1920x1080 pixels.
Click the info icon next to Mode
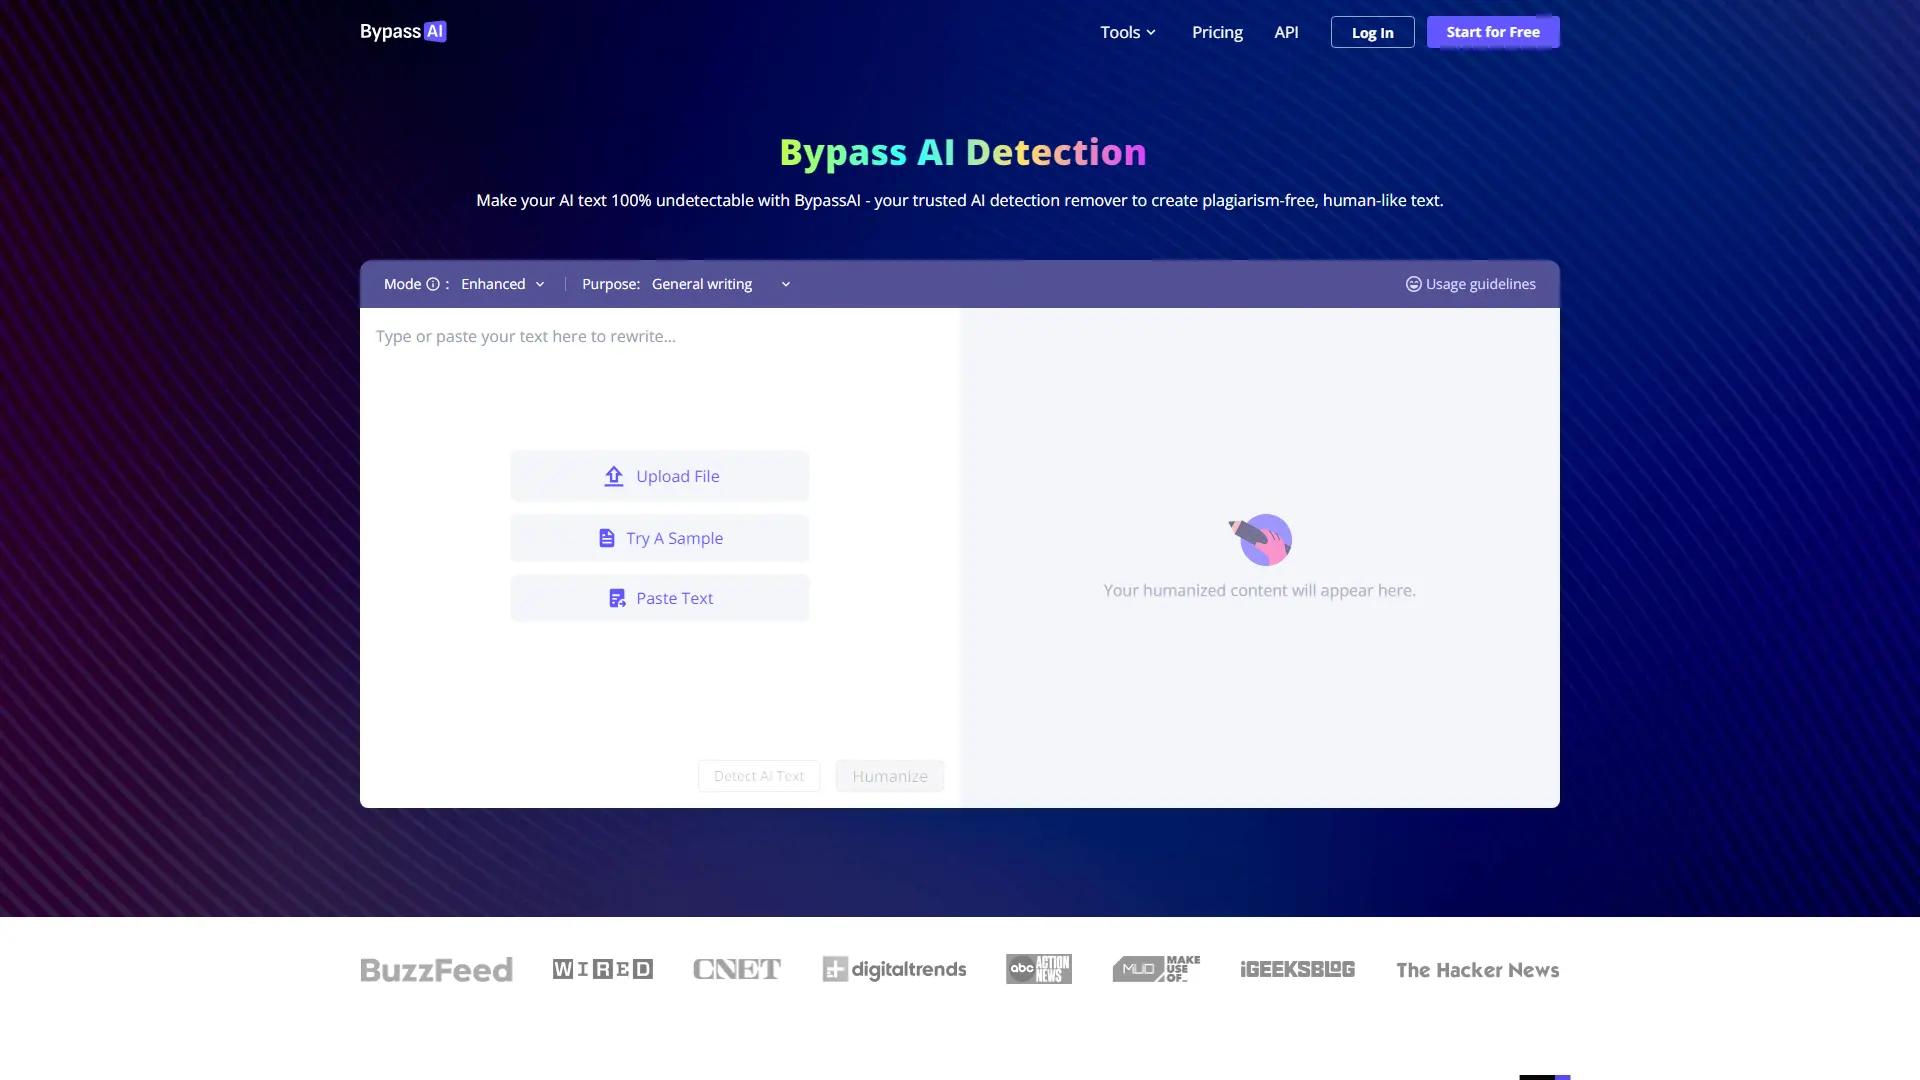pyautogui.click(x=433, y=284)
